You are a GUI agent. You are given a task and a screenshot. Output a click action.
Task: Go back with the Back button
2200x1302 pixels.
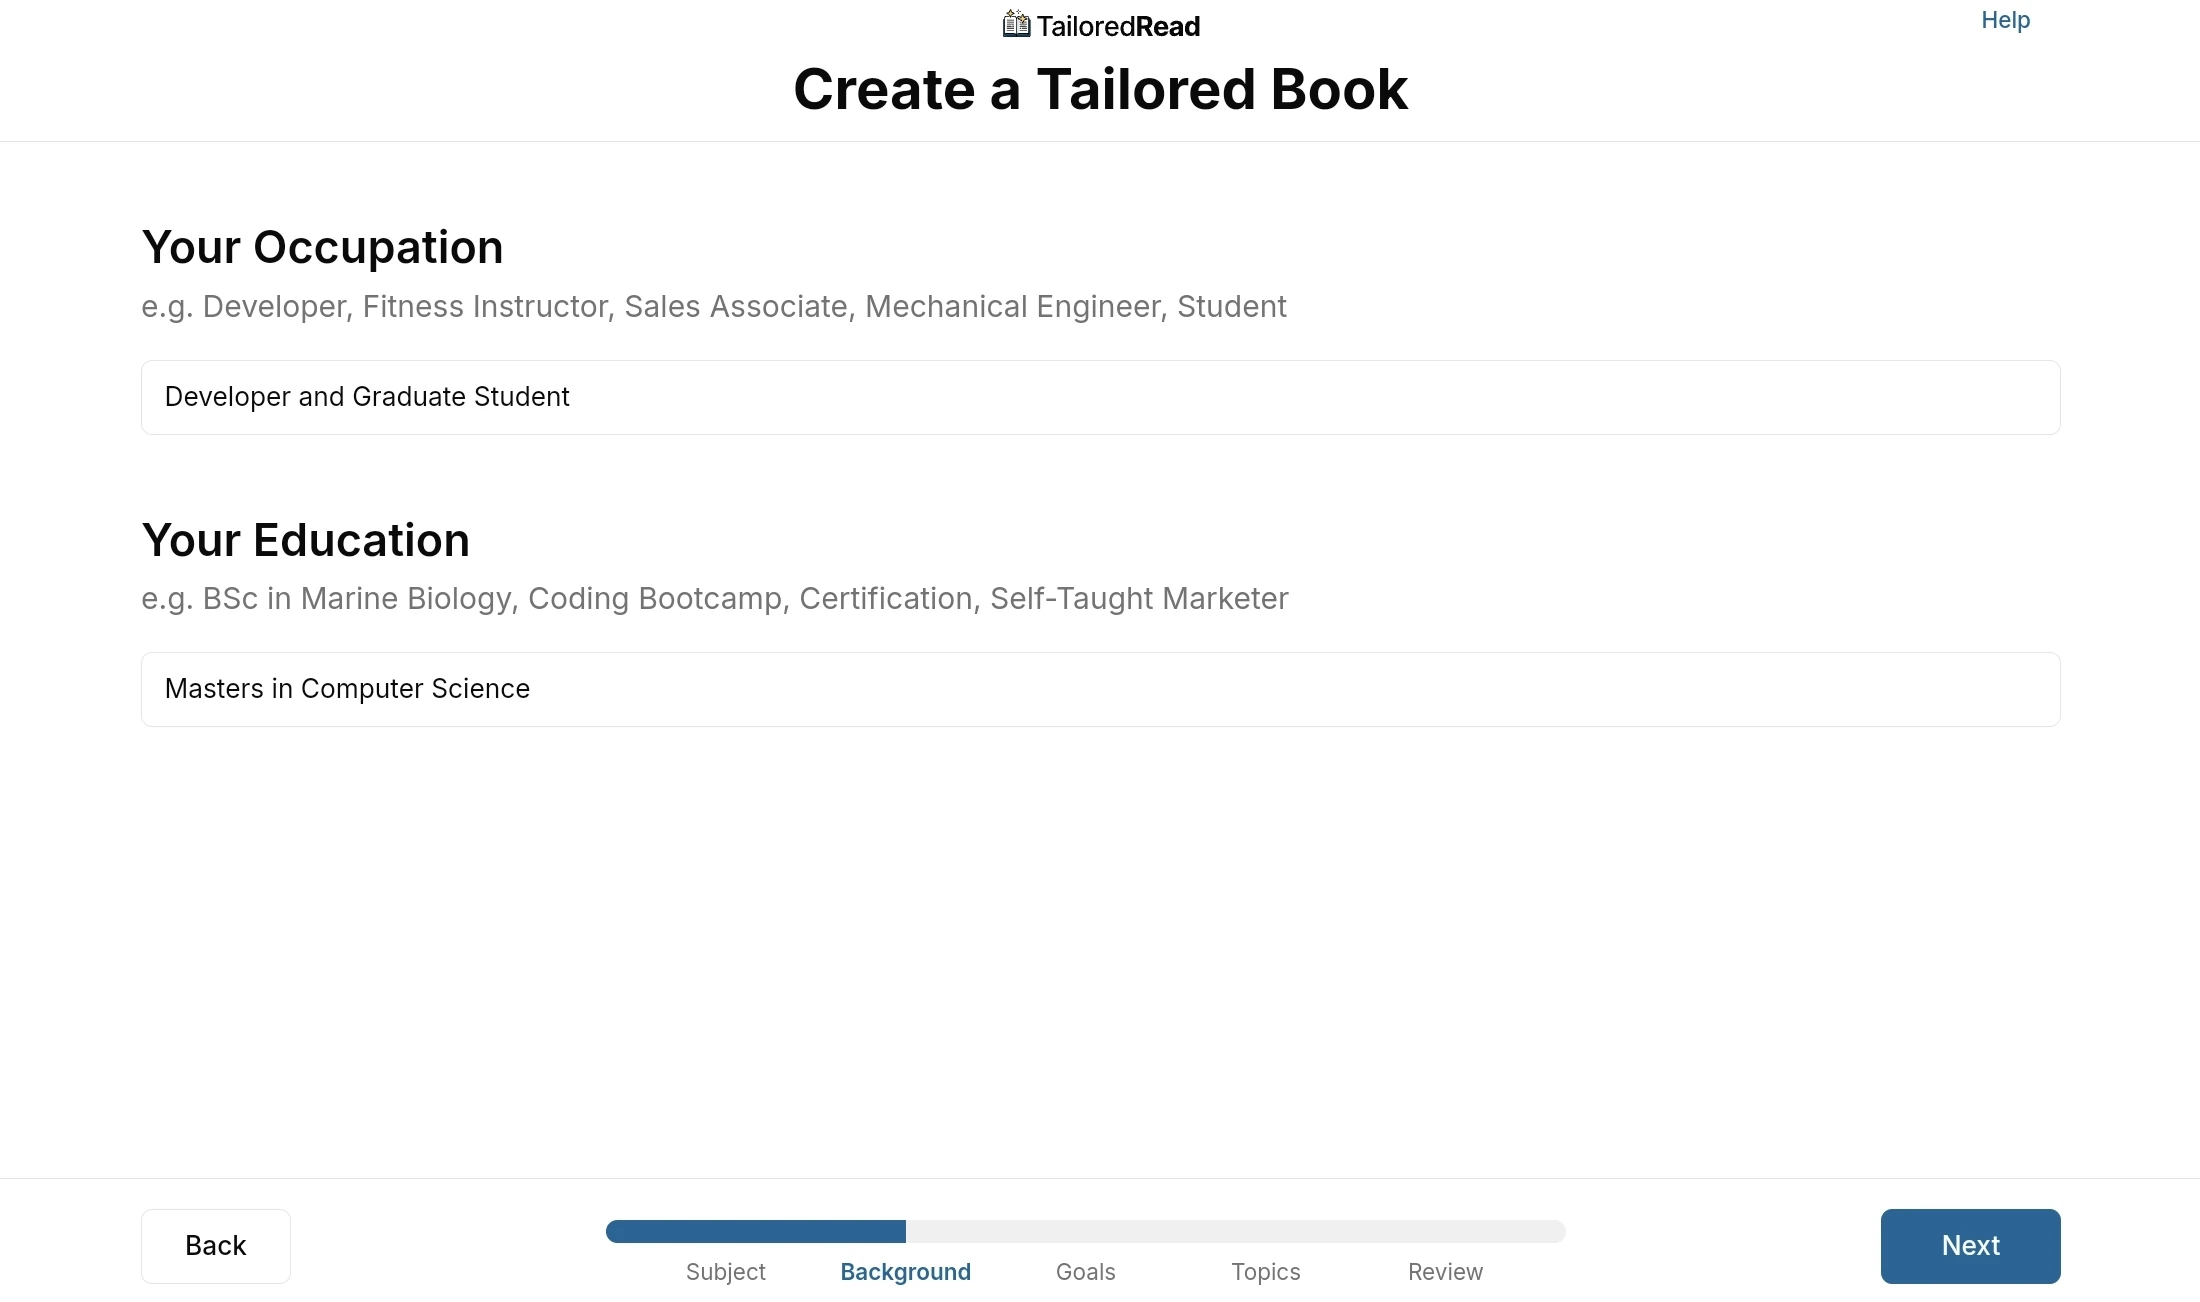[x=216, y=1246]
